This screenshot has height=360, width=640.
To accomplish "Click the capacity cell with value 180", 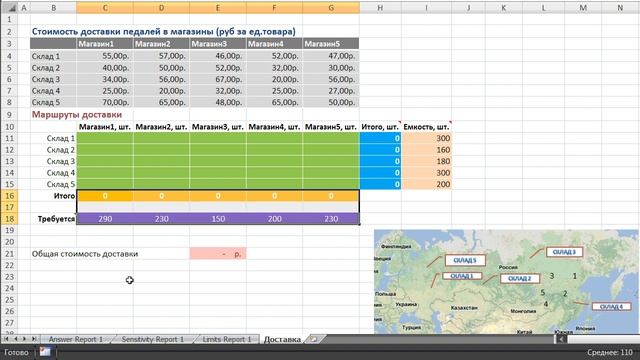I will [x=426, y=161].
